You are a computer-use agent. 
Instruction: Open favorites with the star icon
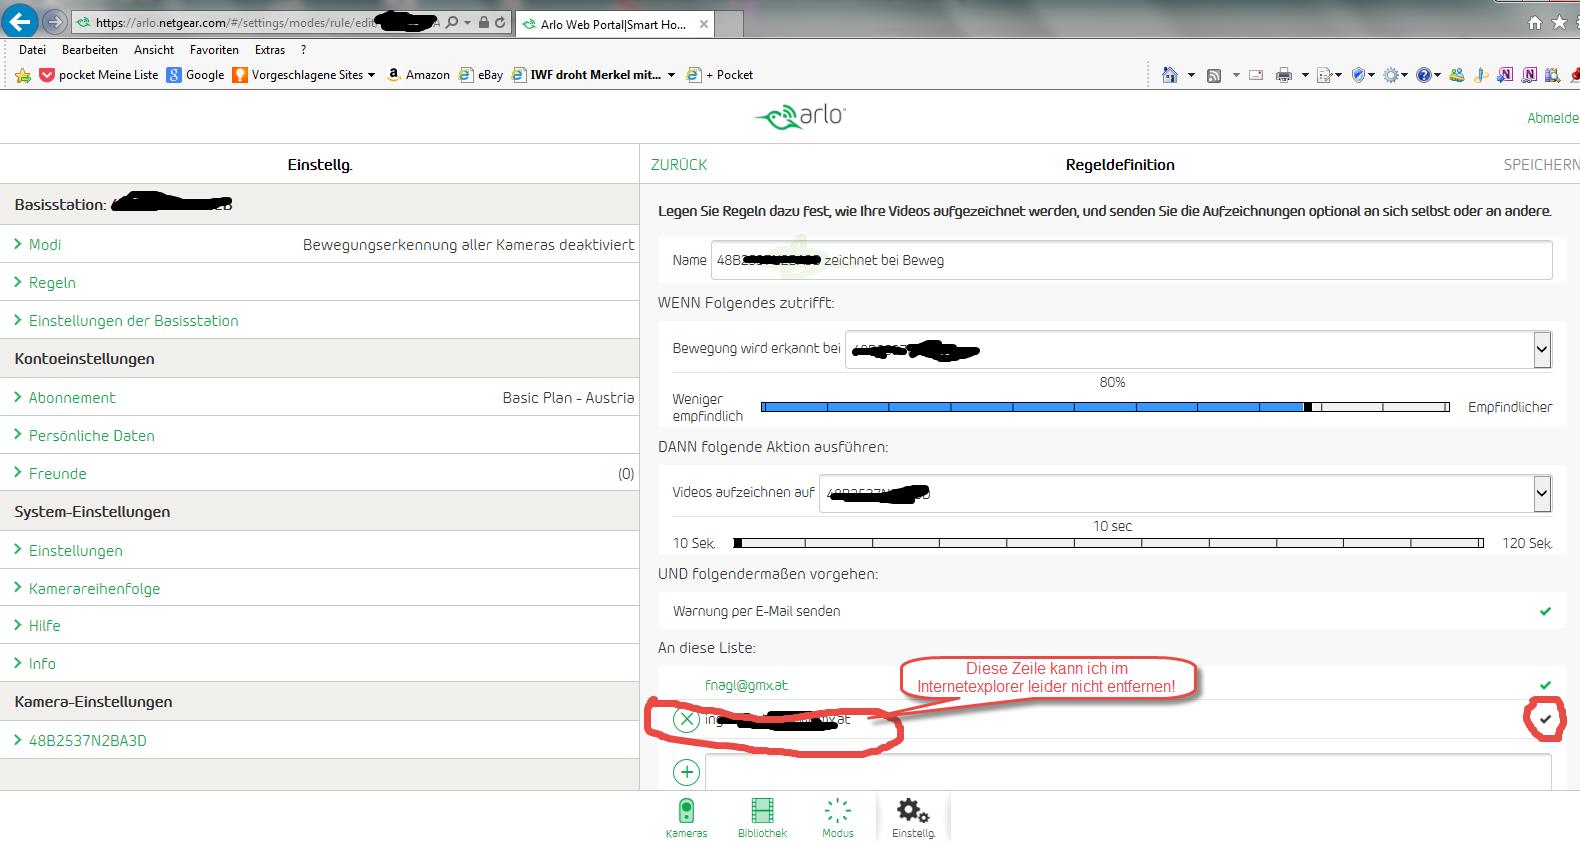point(1559,22)
